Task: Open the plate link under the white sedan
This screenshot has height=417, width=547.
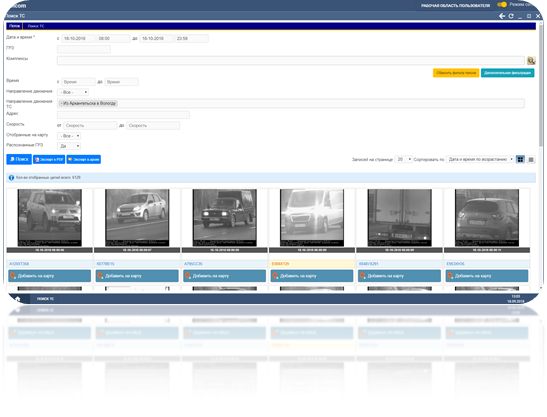Action: click(x=105, y=264)
